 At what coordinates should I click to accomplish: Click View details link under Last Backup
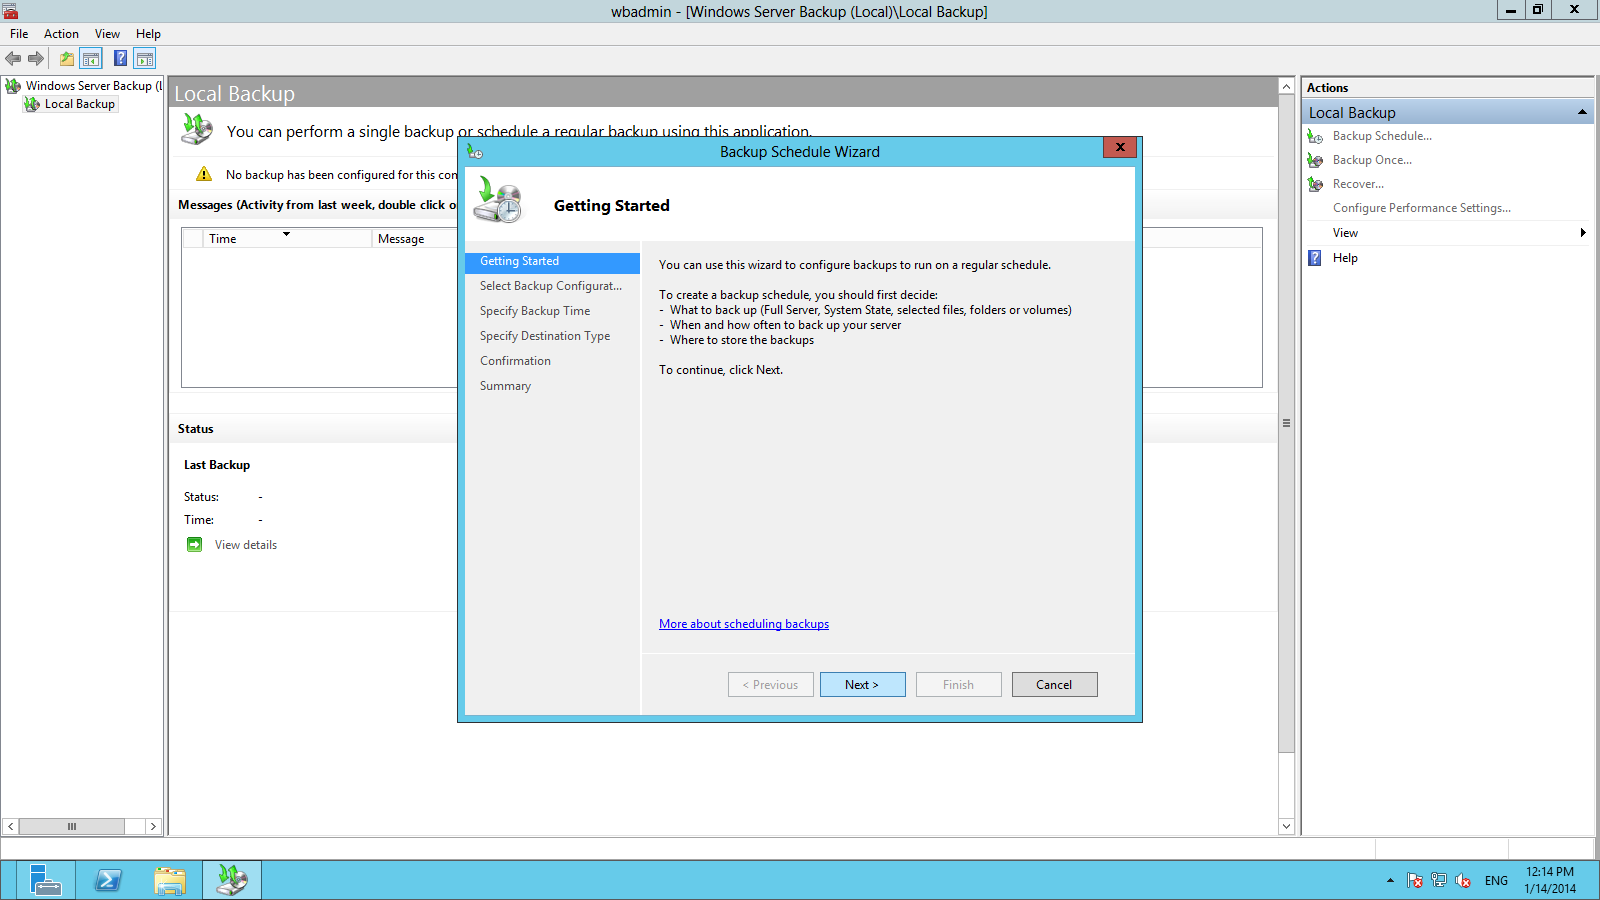coord(246,545)
